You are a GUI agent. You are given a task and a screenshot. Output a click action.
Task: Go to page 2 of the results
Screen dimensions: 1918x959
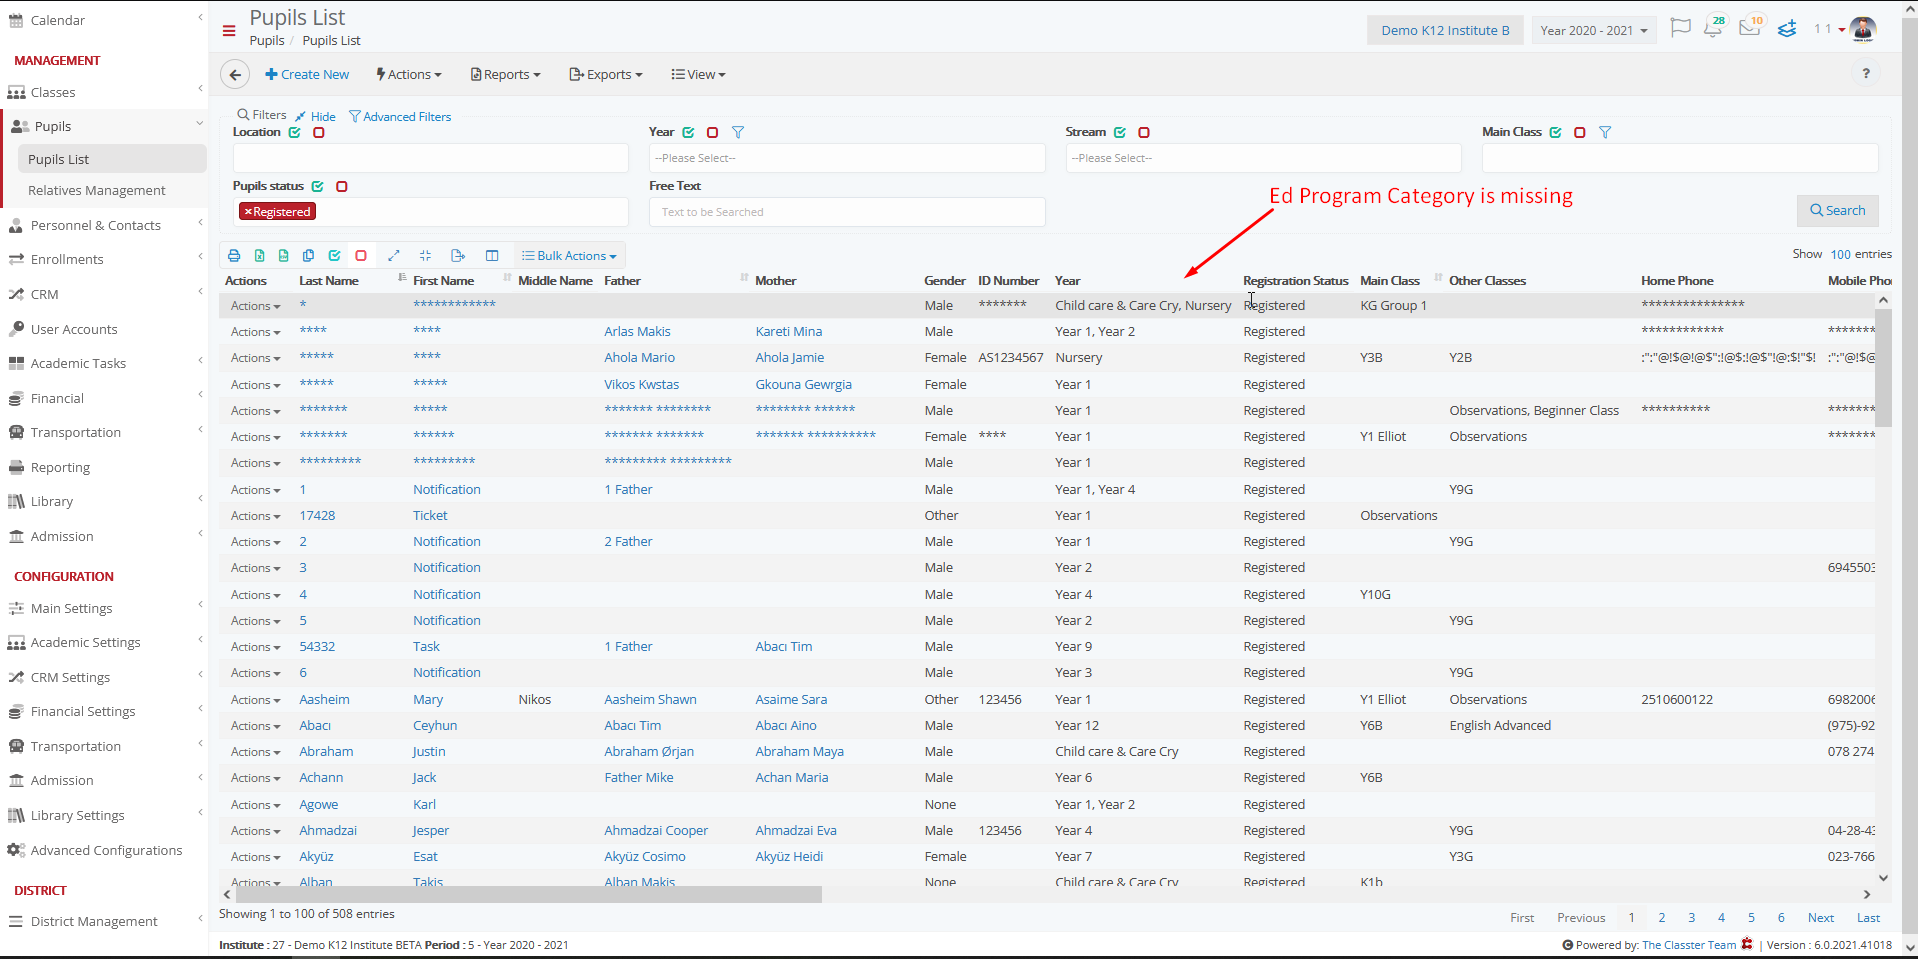pyautogui.click(x=1662, y=918)
